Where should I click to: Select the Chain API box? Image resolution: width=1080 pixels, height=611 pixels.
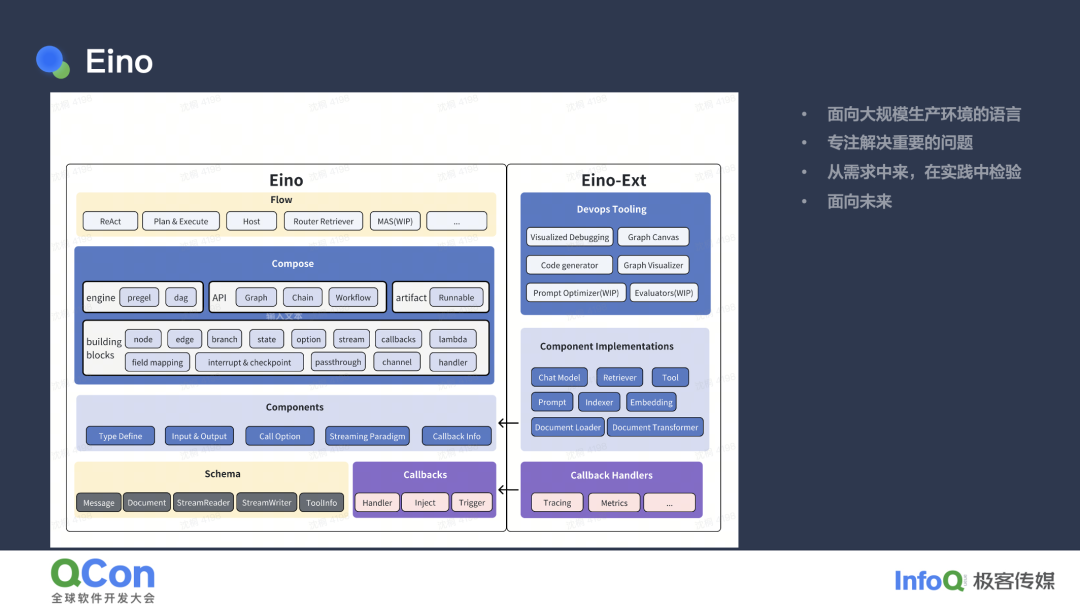[302, 298]
